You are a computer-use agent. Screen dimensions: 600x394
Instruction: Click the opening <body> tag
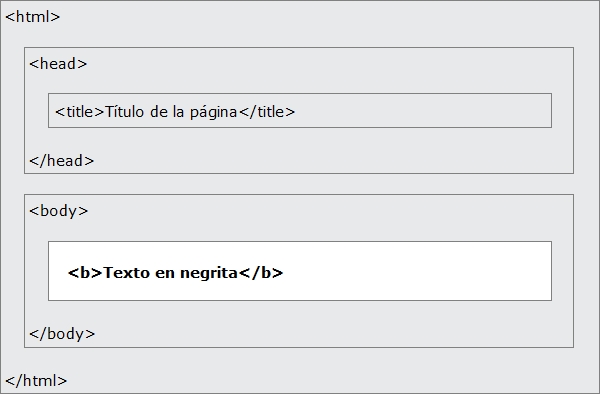[59, 211]
